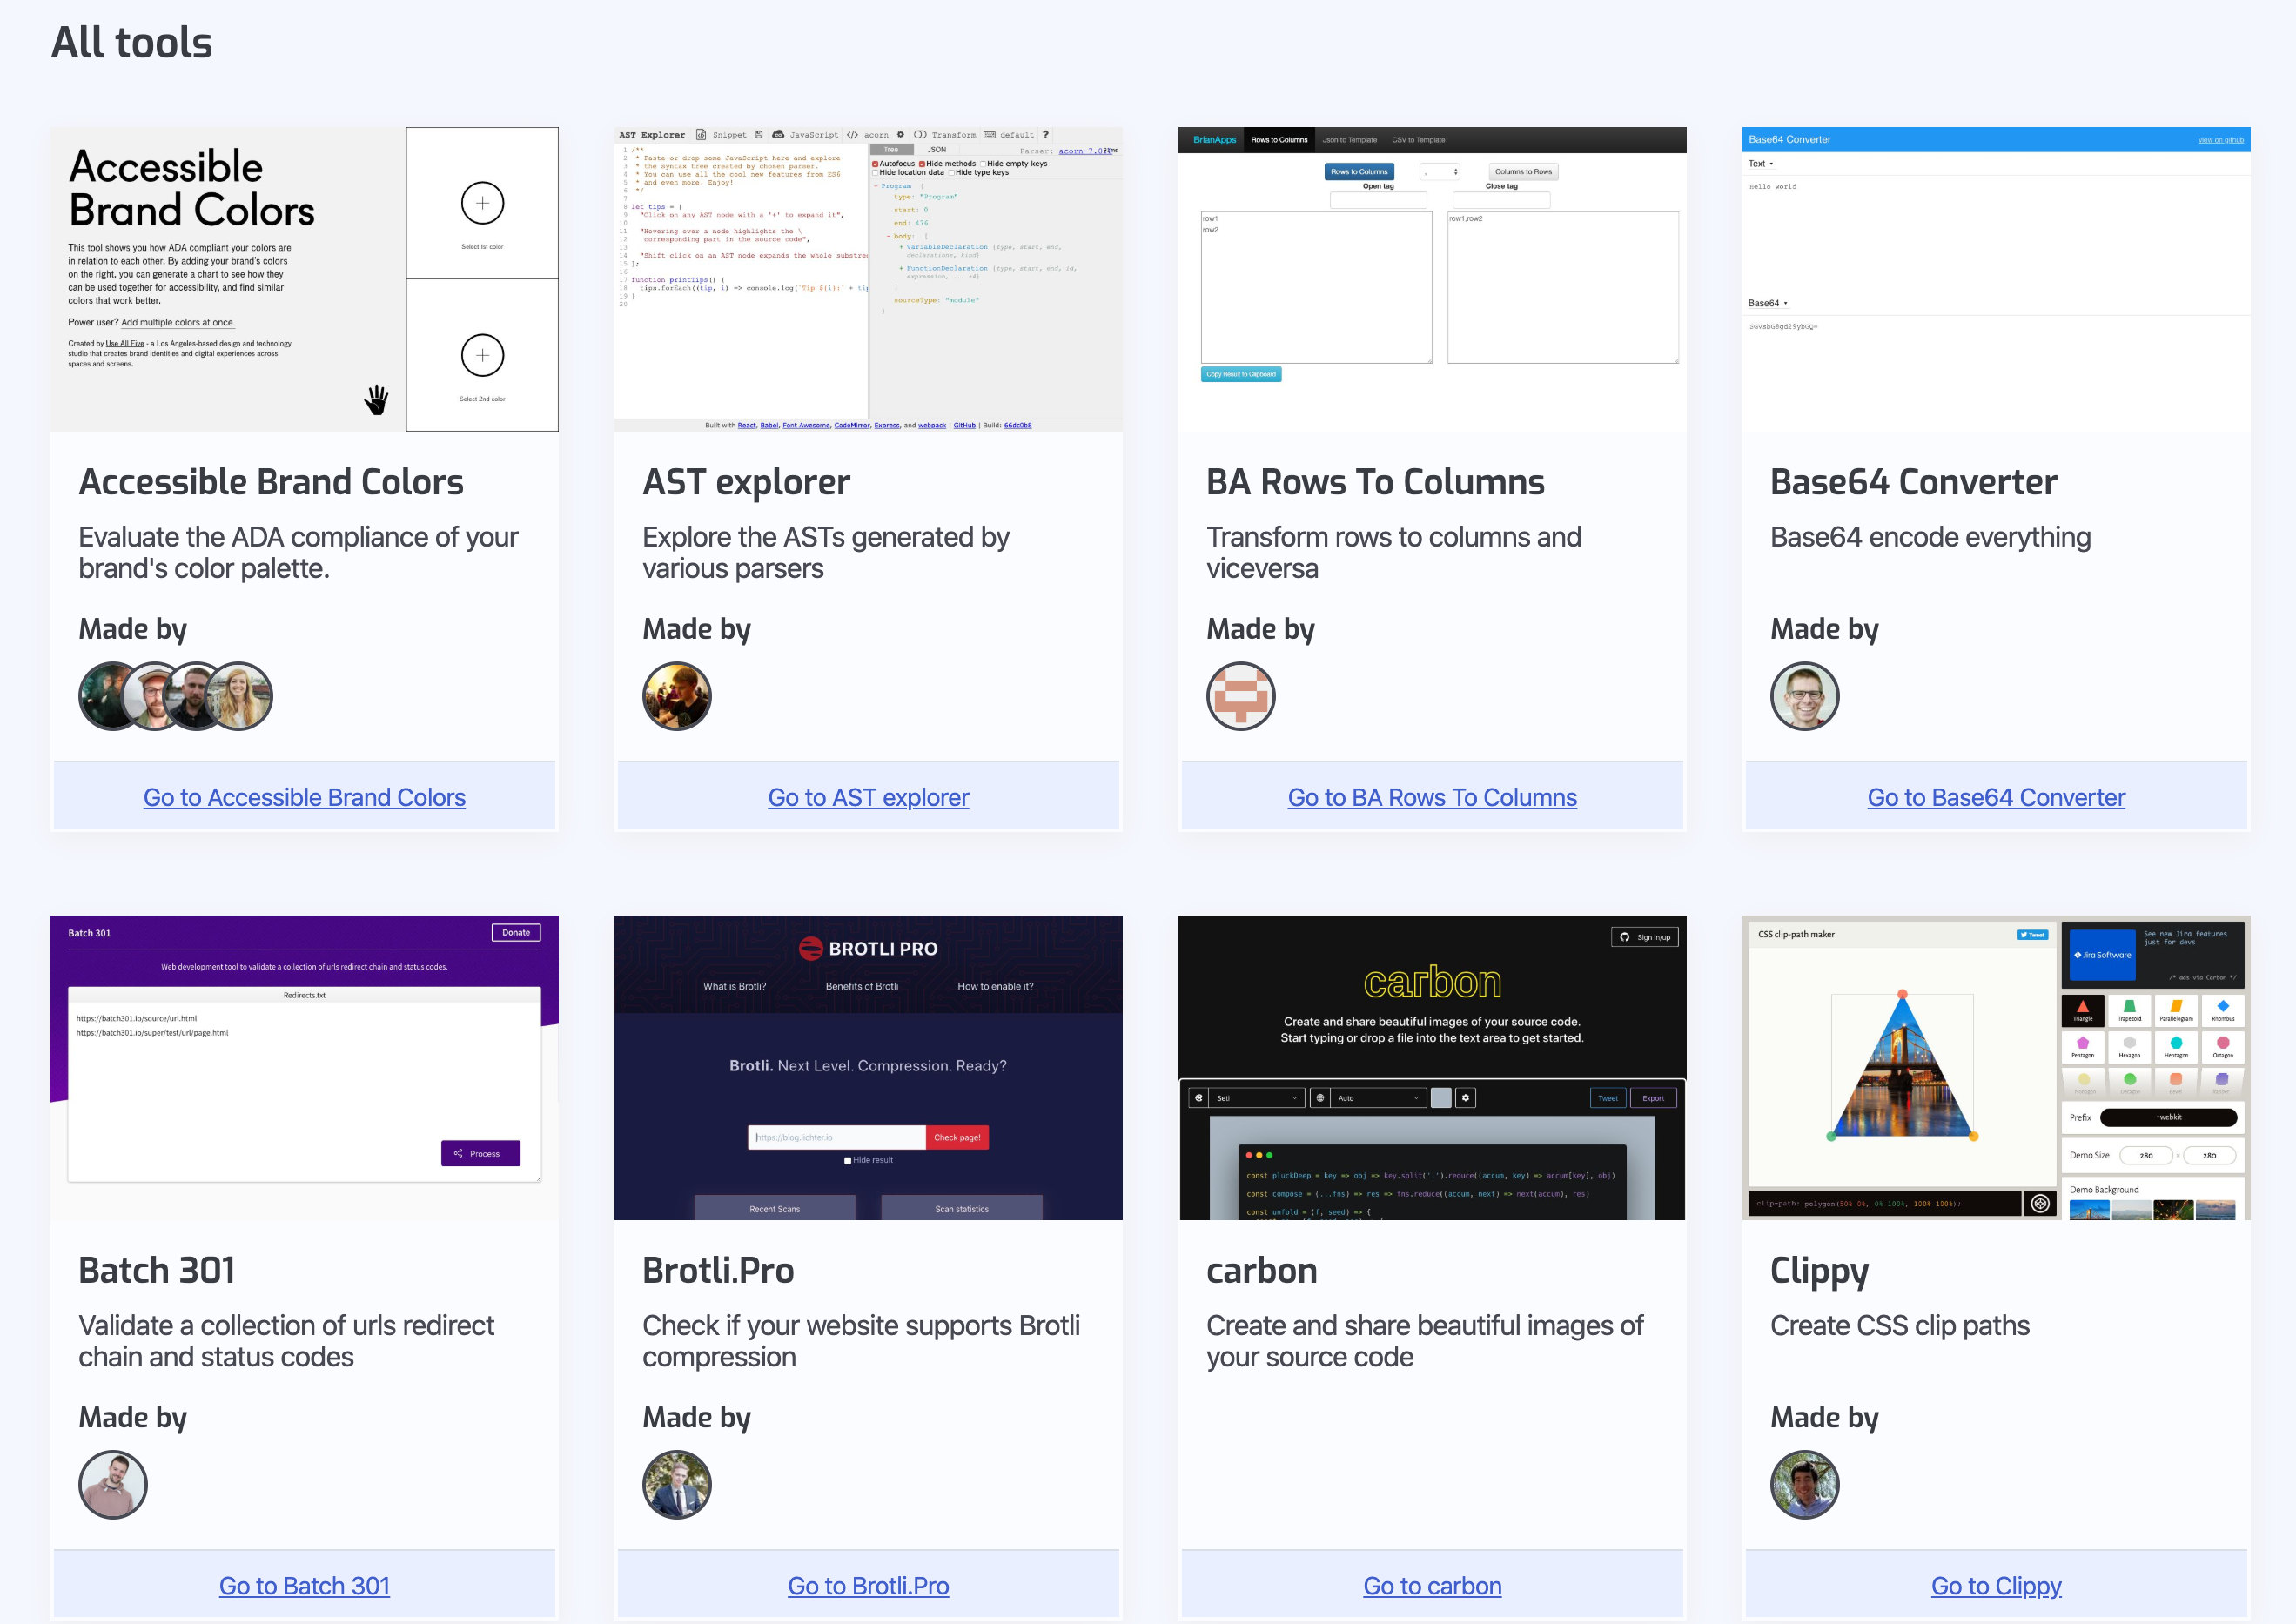The height and width of the screenshot is (1624, 2296).
Task: Open the AST explorer author avatar
Action: pyautogui.click(x=677, y=696)
